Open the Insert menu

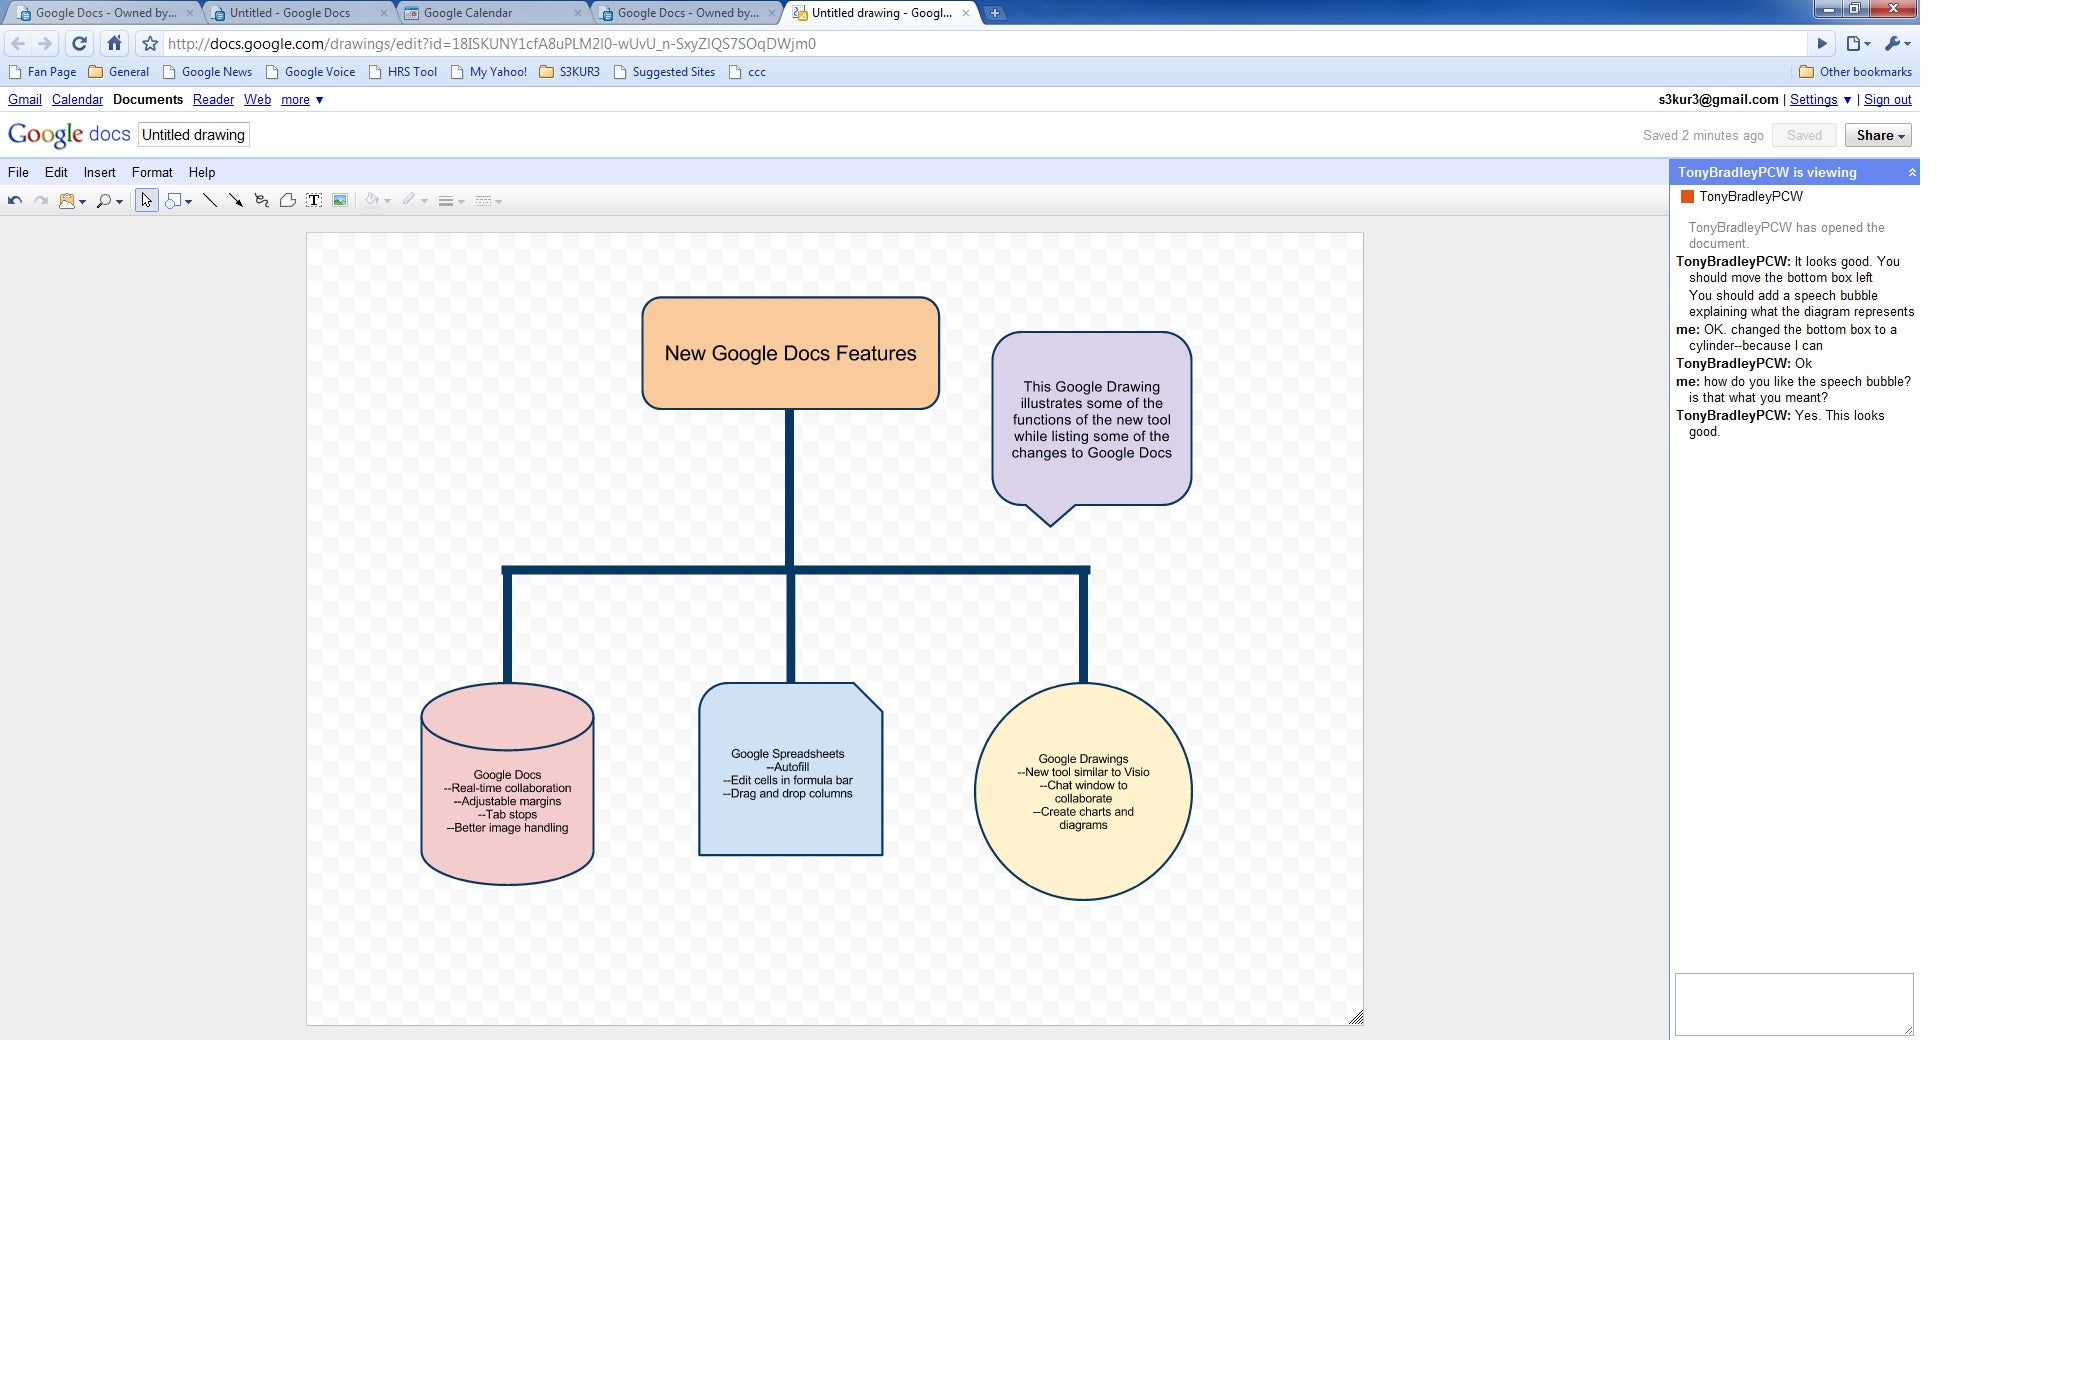pos(99,171)
